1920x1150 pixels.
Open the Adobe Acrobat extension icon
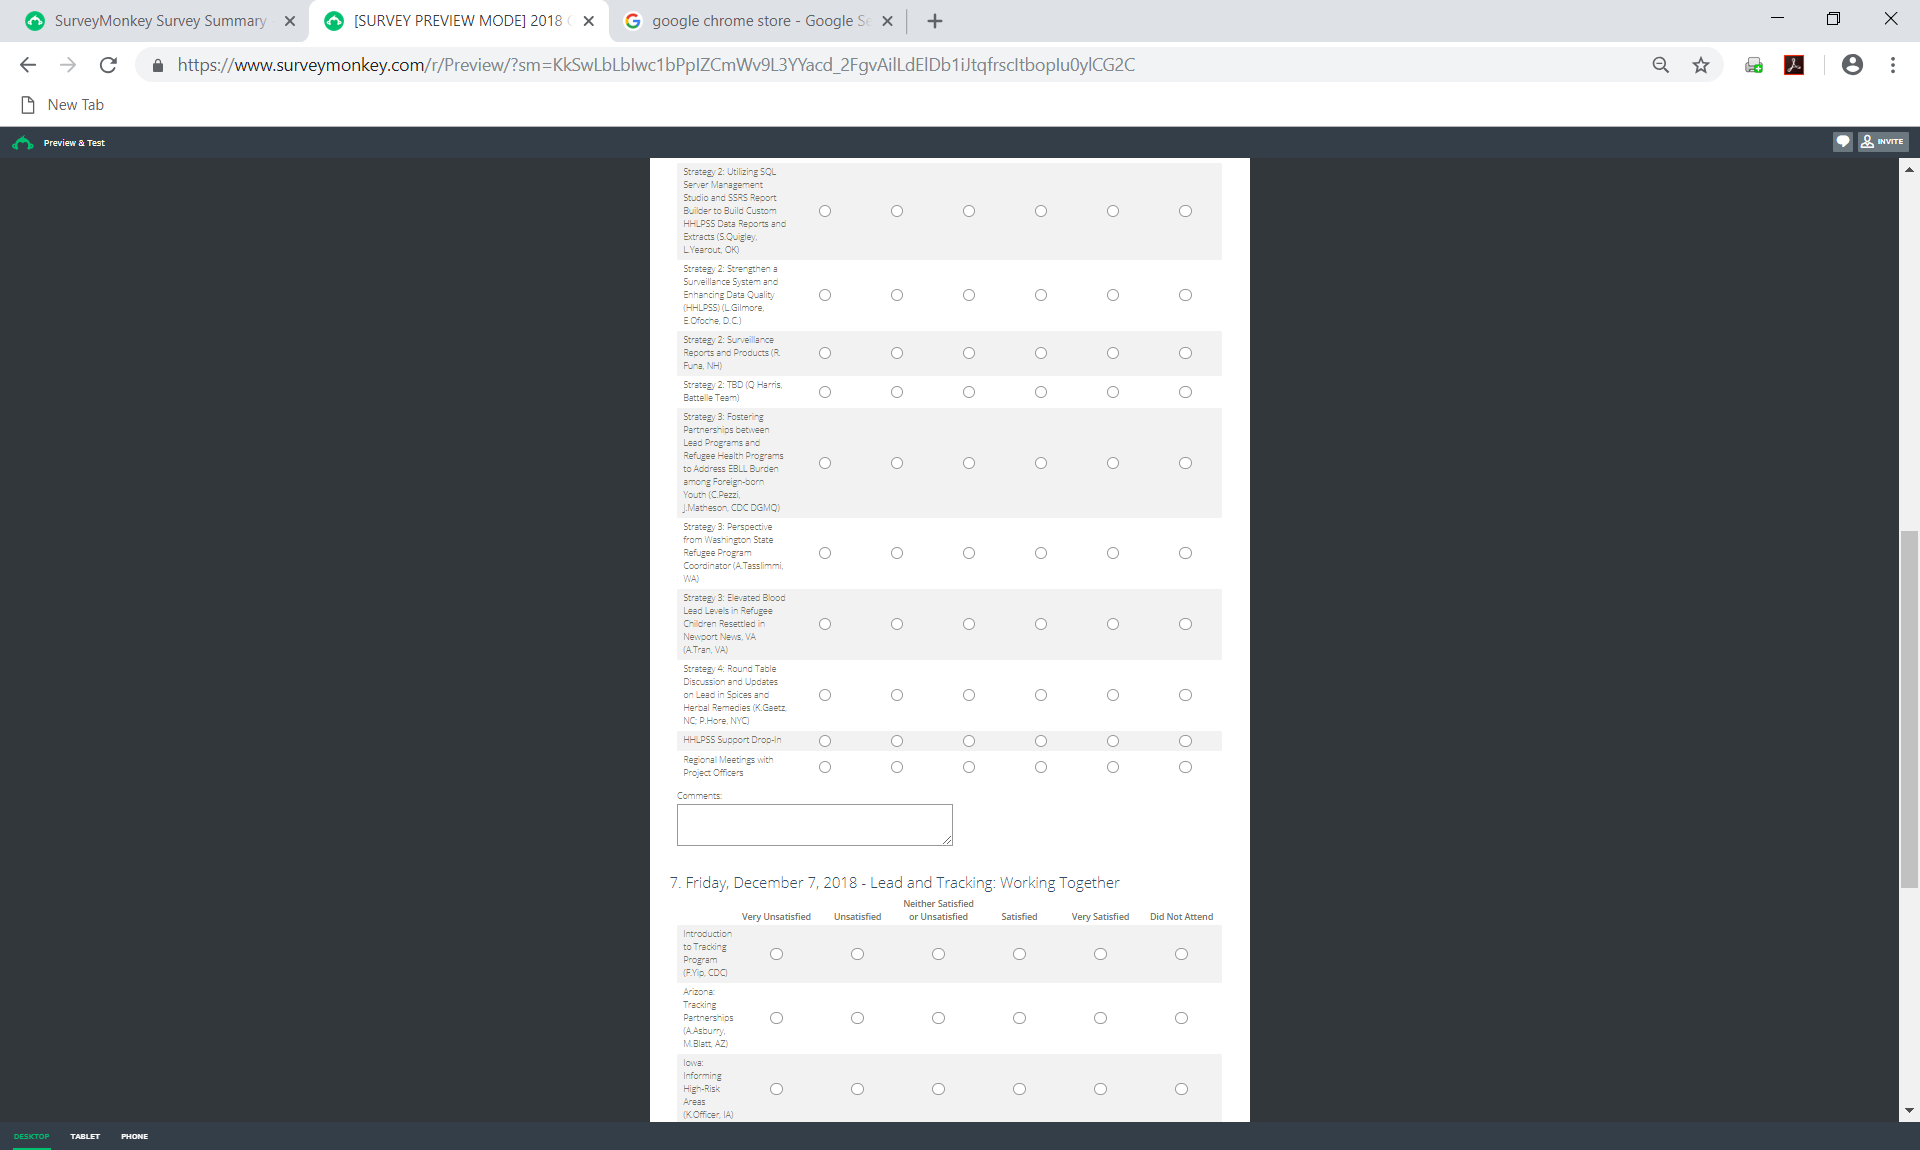click(1794, 65)
